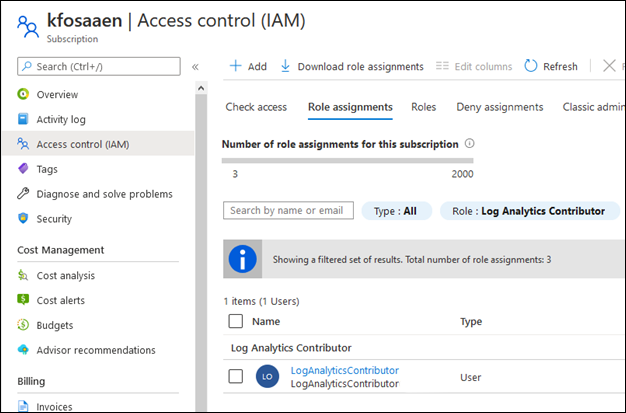Click the User type cell
Viewport: 626px width, 413px height.
tap(470, 377)
